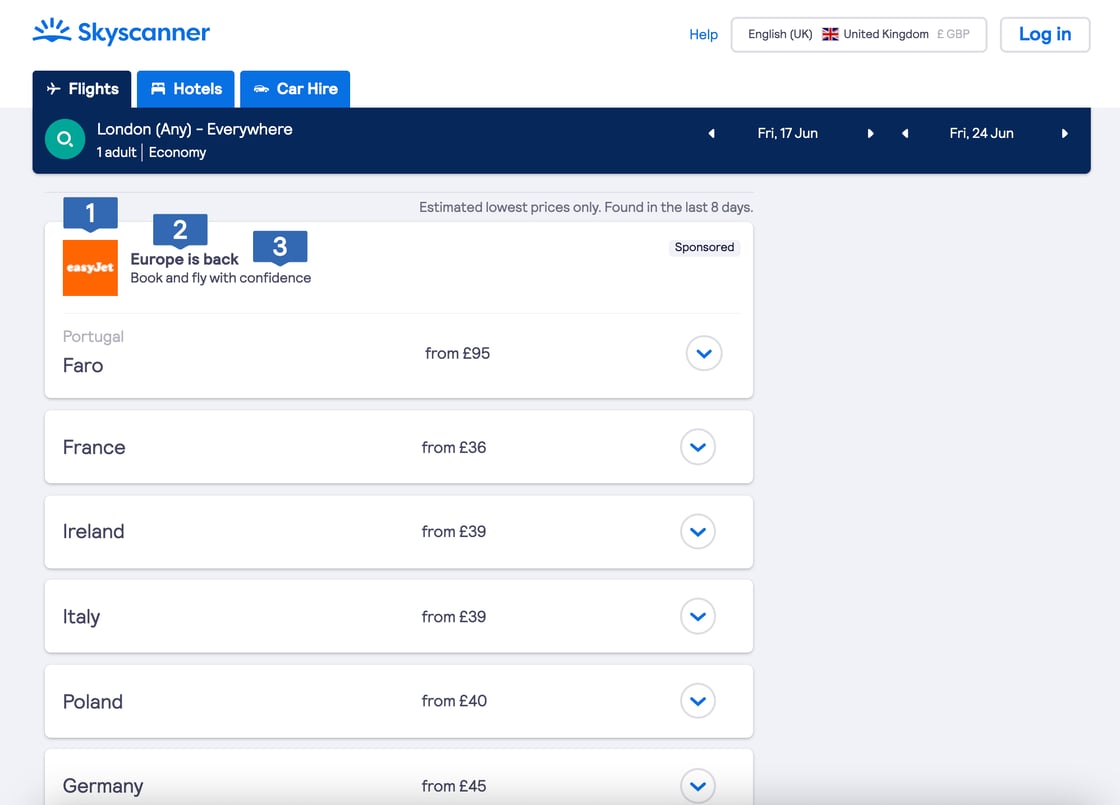Click the from £95 price
This screenshot has height=805, width=1120.
[x=457, y=354]
